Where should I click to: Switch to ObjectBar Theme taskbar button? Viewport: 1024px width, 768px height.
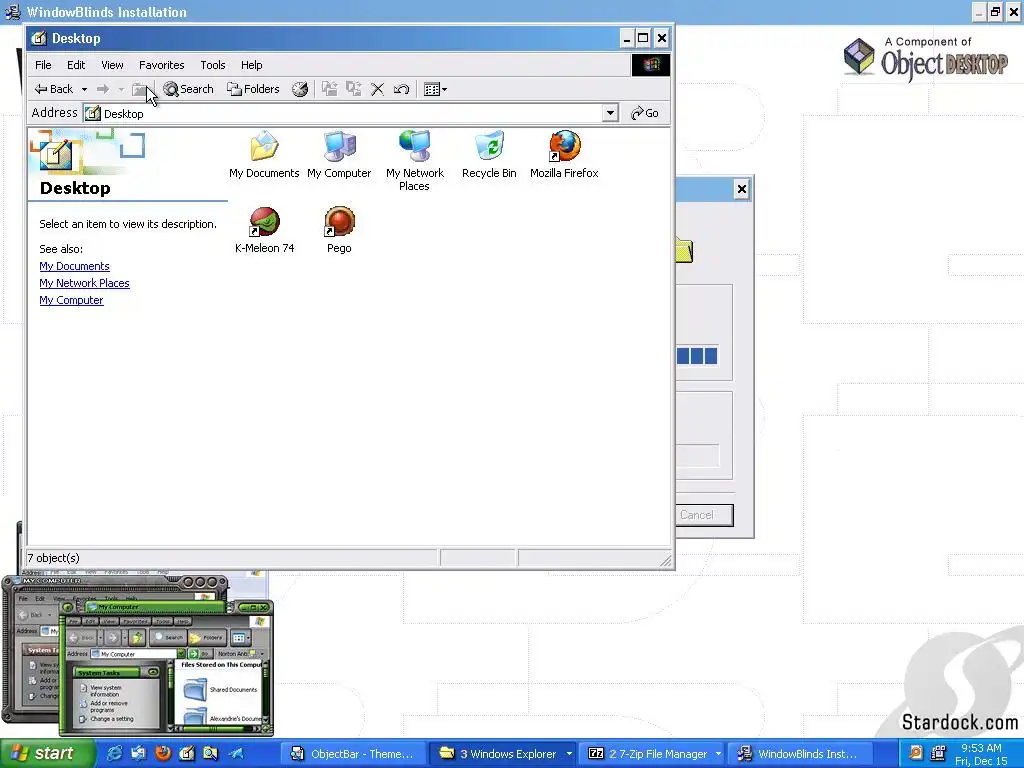(353, 754)
